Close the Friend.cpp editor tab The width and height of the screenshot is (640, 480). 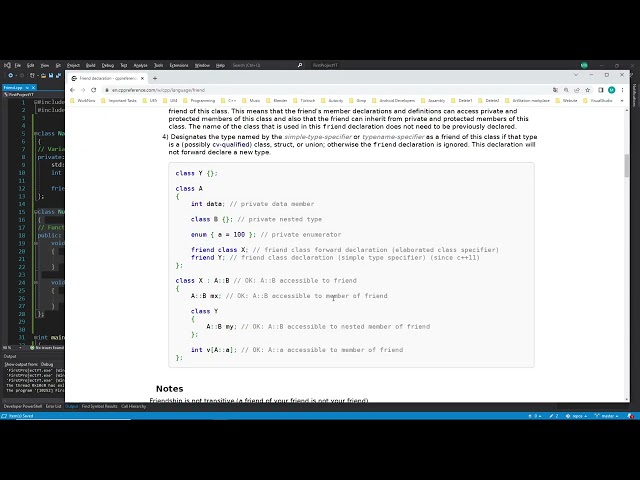click(33, 87)
